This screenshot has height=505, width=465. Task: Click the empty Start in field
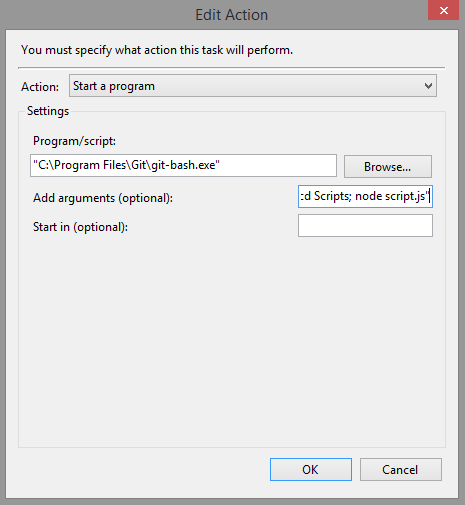point(365,226)
